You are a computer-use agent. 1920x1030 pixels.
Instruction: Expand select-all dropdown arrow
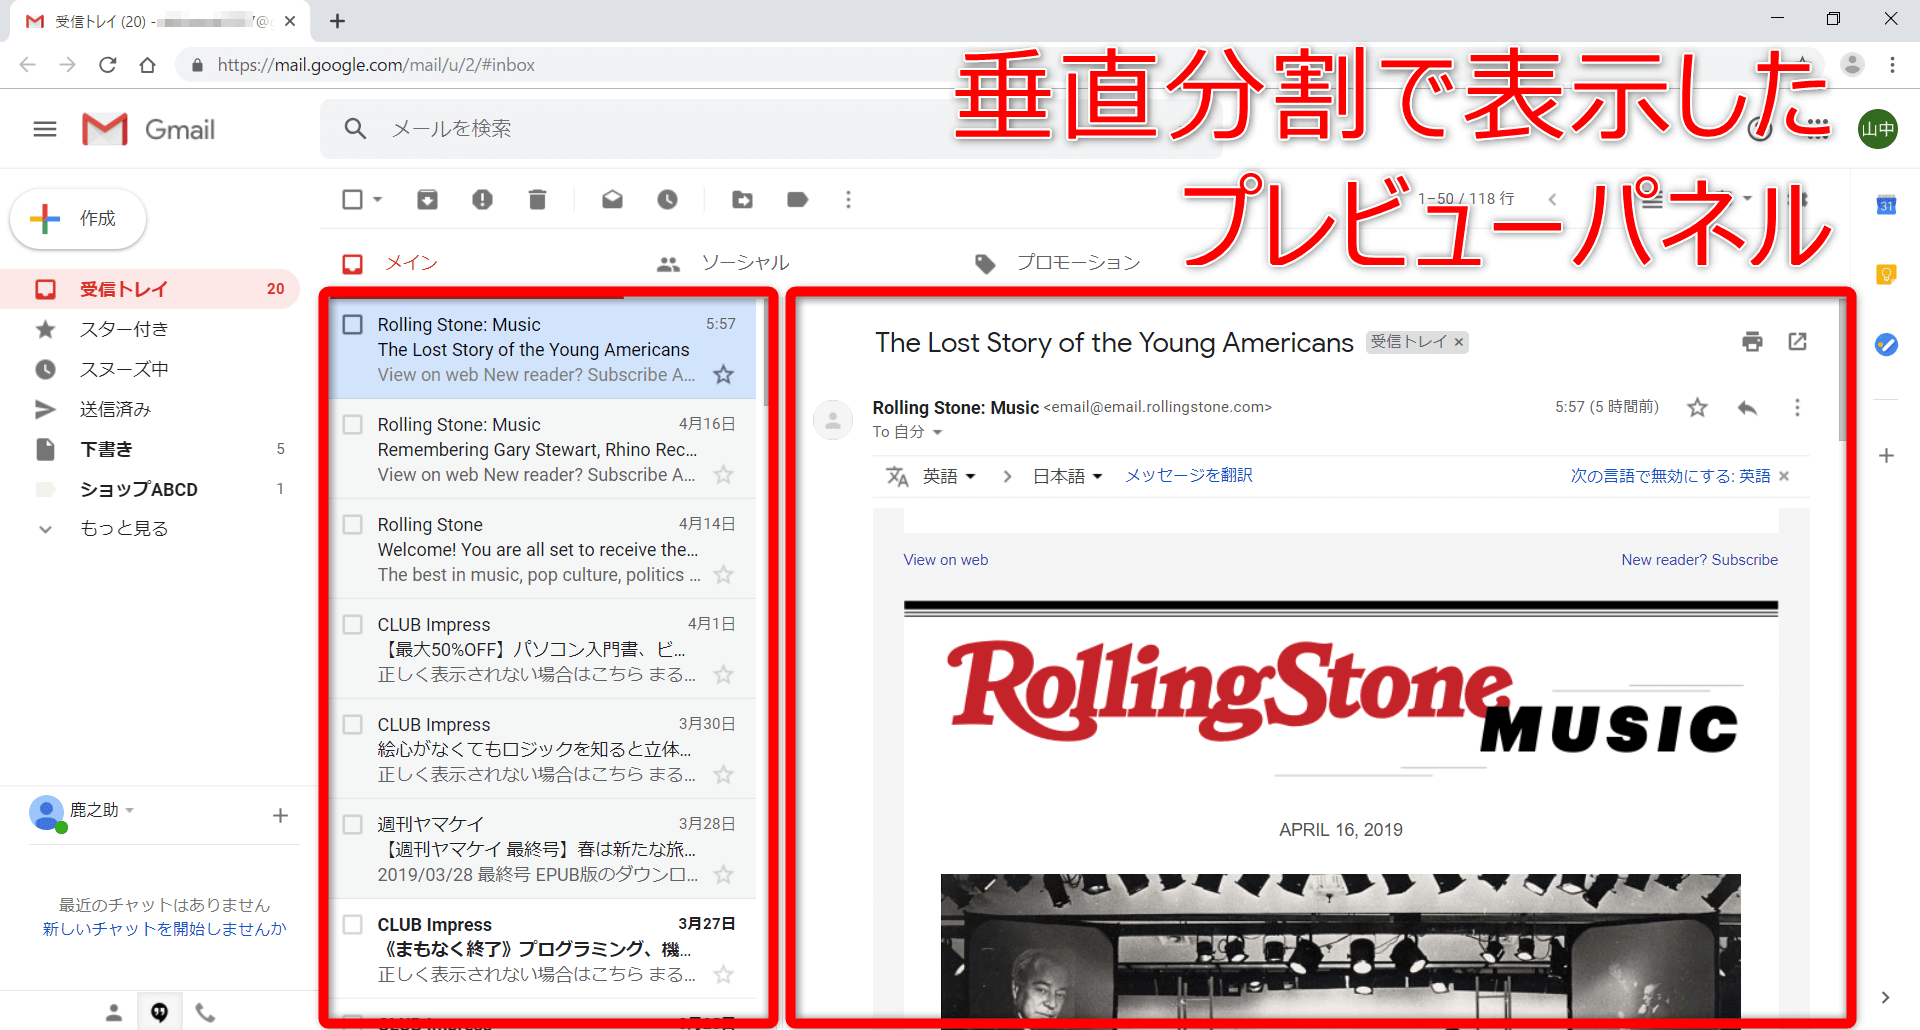point(378,200)
